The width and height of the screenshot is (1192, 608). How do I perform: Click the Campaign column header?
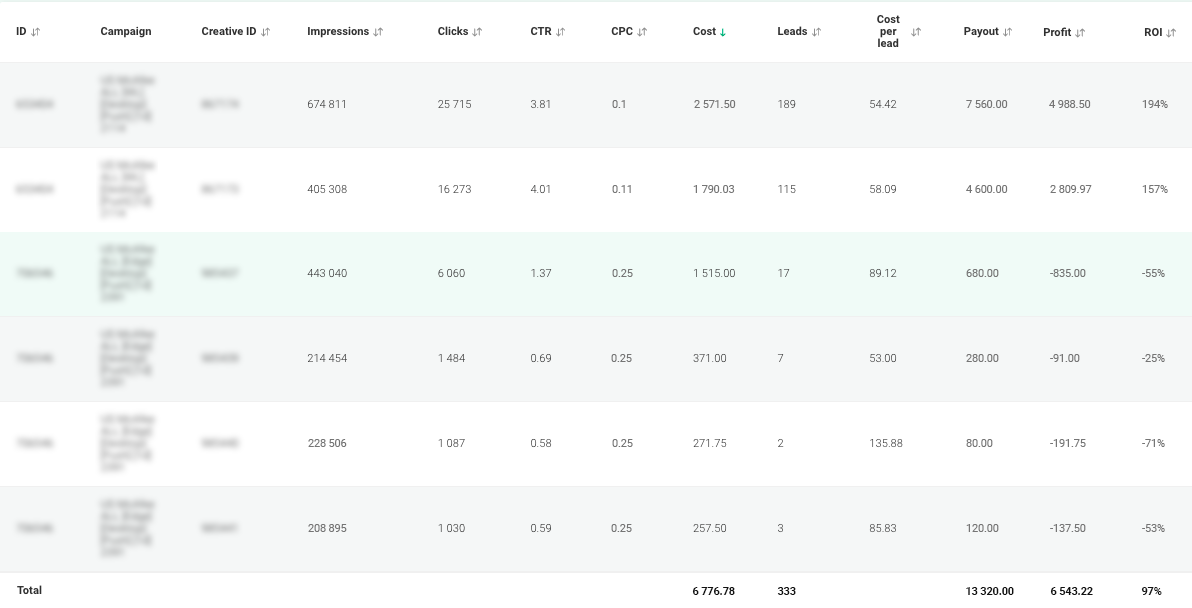pos(126,32)
